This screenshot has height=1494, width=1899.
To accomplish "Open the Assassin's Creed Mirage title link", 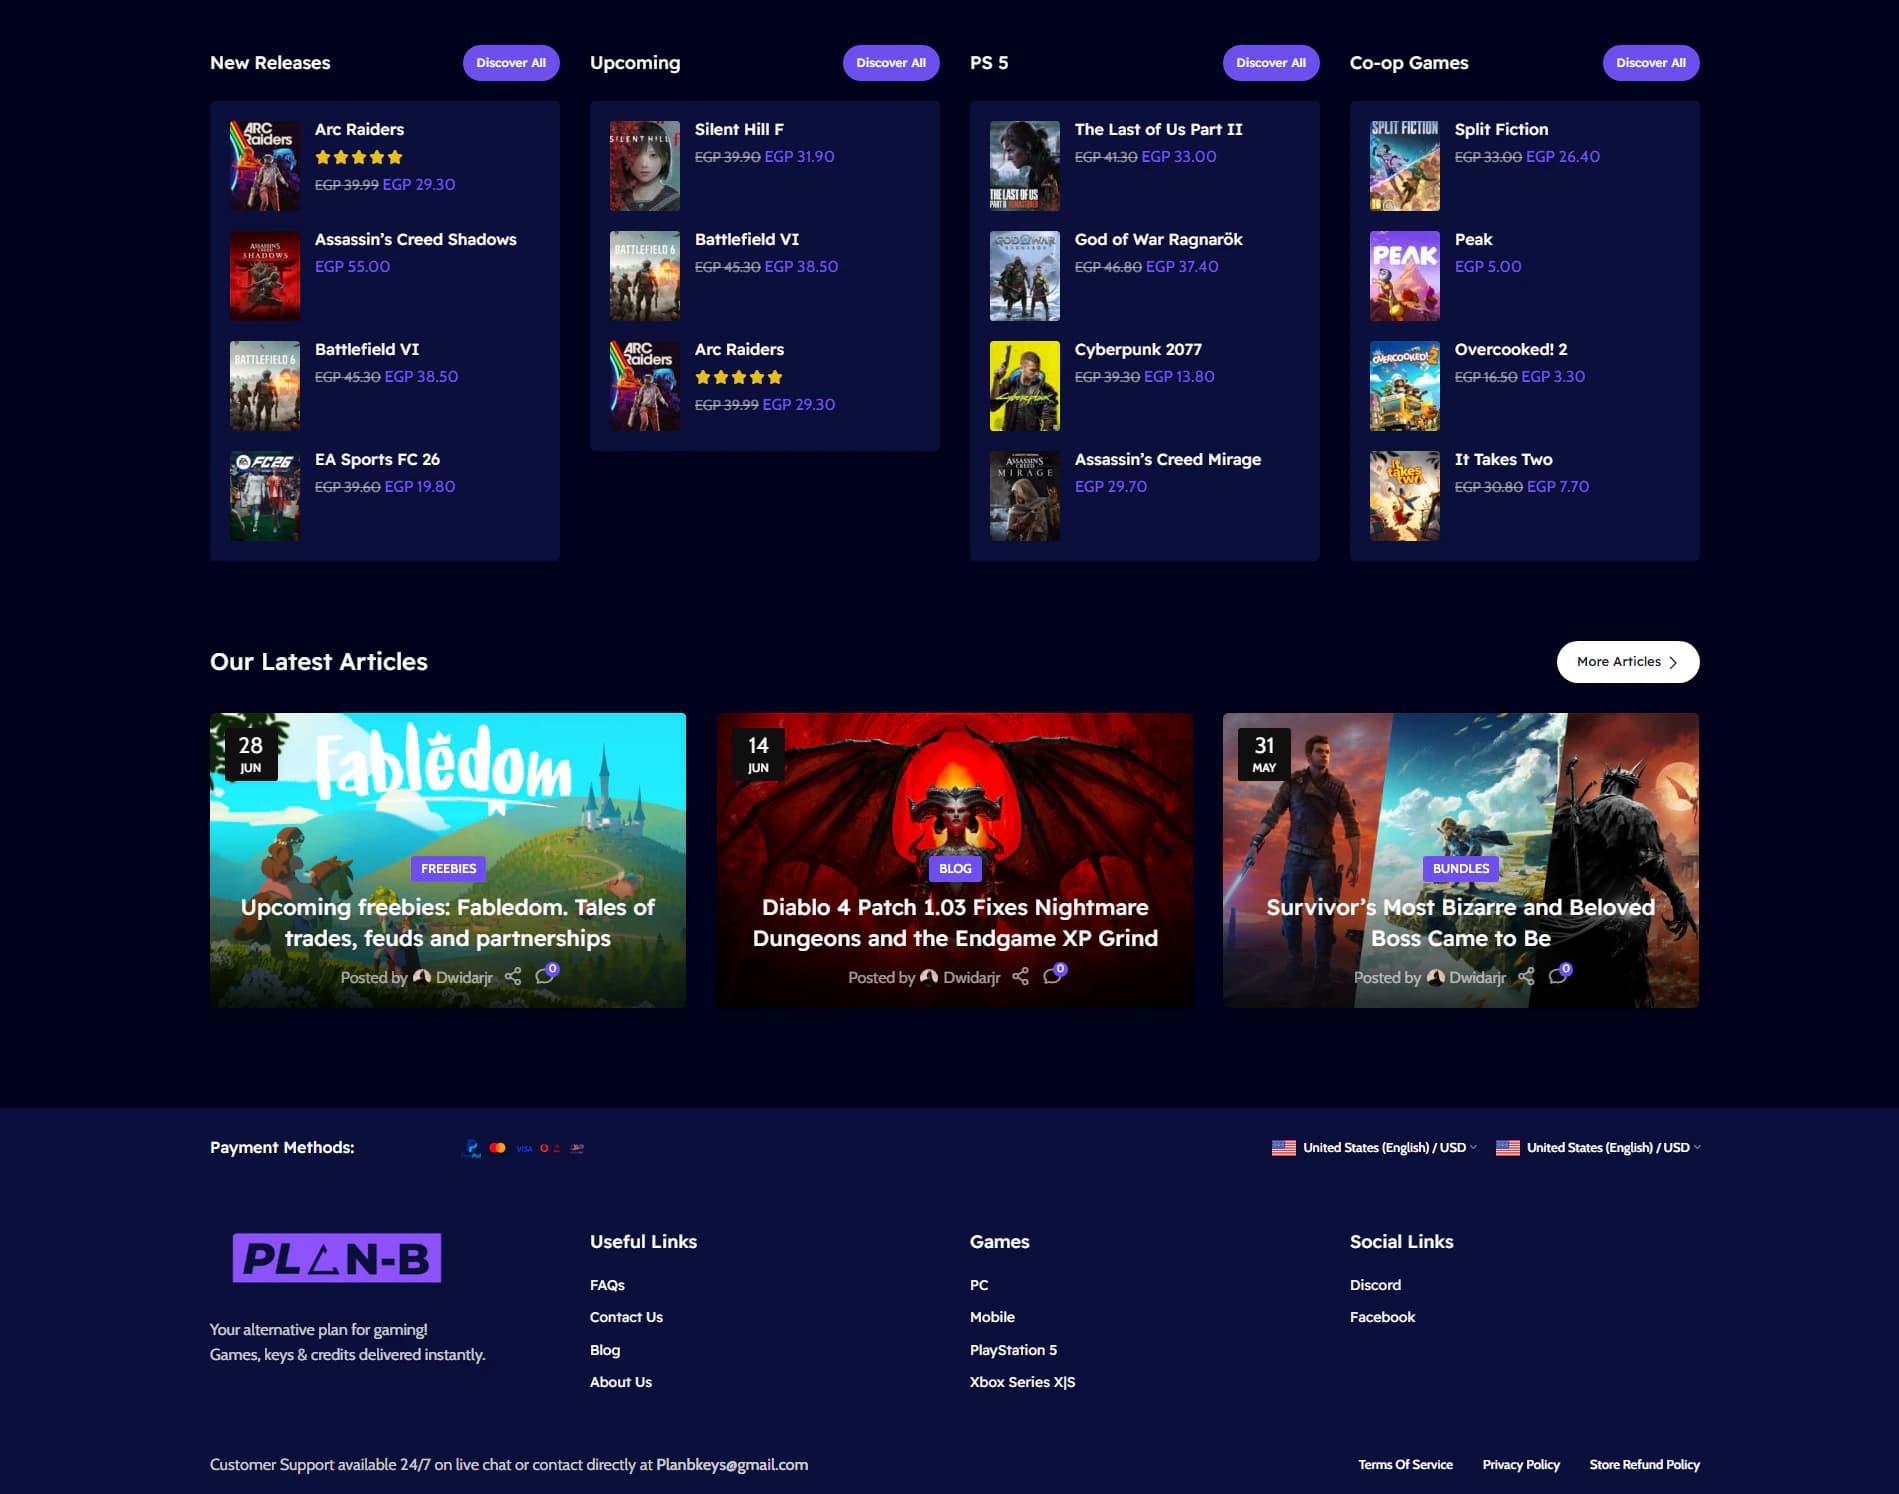I will coord(1167,459).
